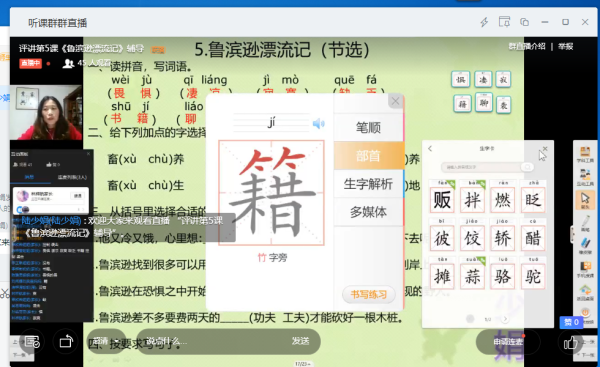Image resolution: width=600 pixels, height=367 pixels.
Task: Open the 贩 character card
Action: [x=442, y=199]
